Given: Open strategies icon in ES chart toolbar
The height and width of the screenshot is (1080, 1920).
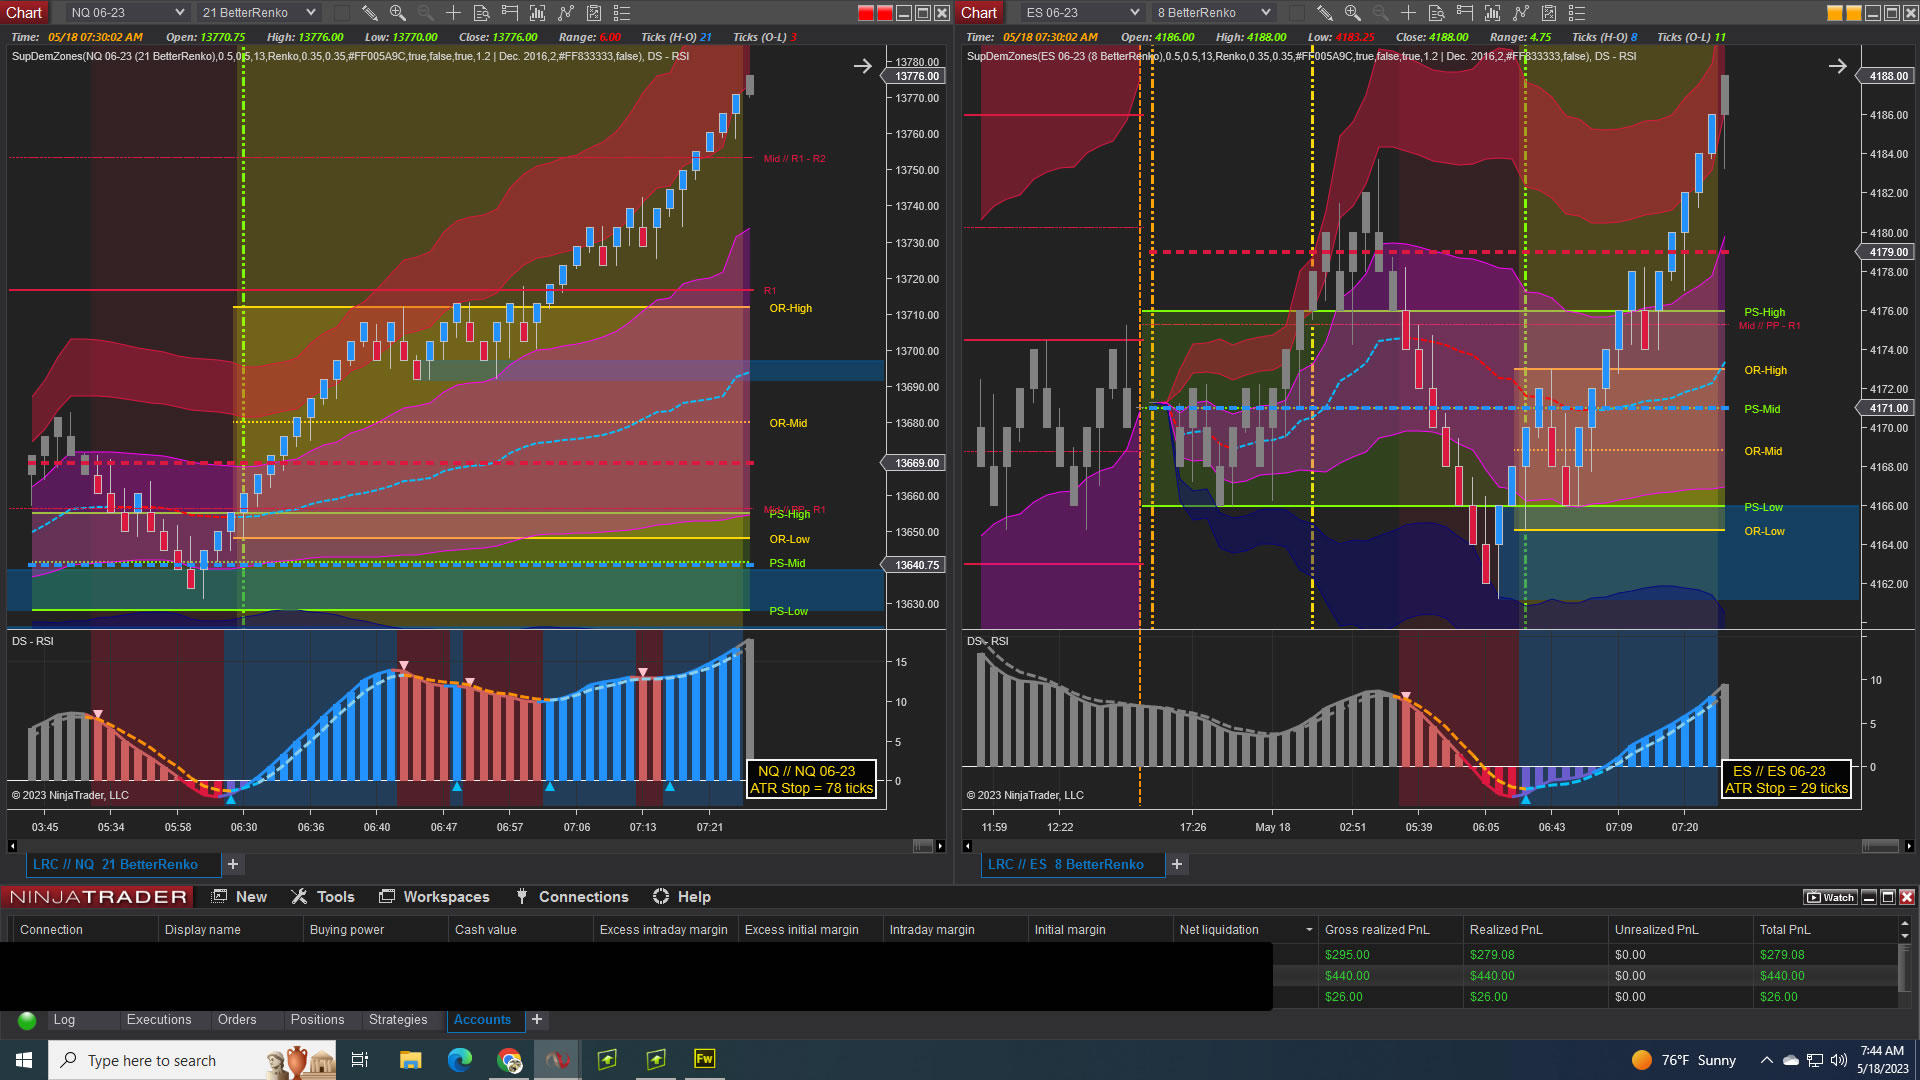Looking at the screenshot, I should (1549, 13).
